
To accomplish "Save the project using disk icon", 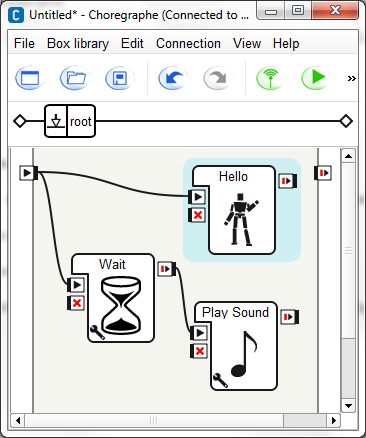I will pyautogui.click(x=120, y=78).
